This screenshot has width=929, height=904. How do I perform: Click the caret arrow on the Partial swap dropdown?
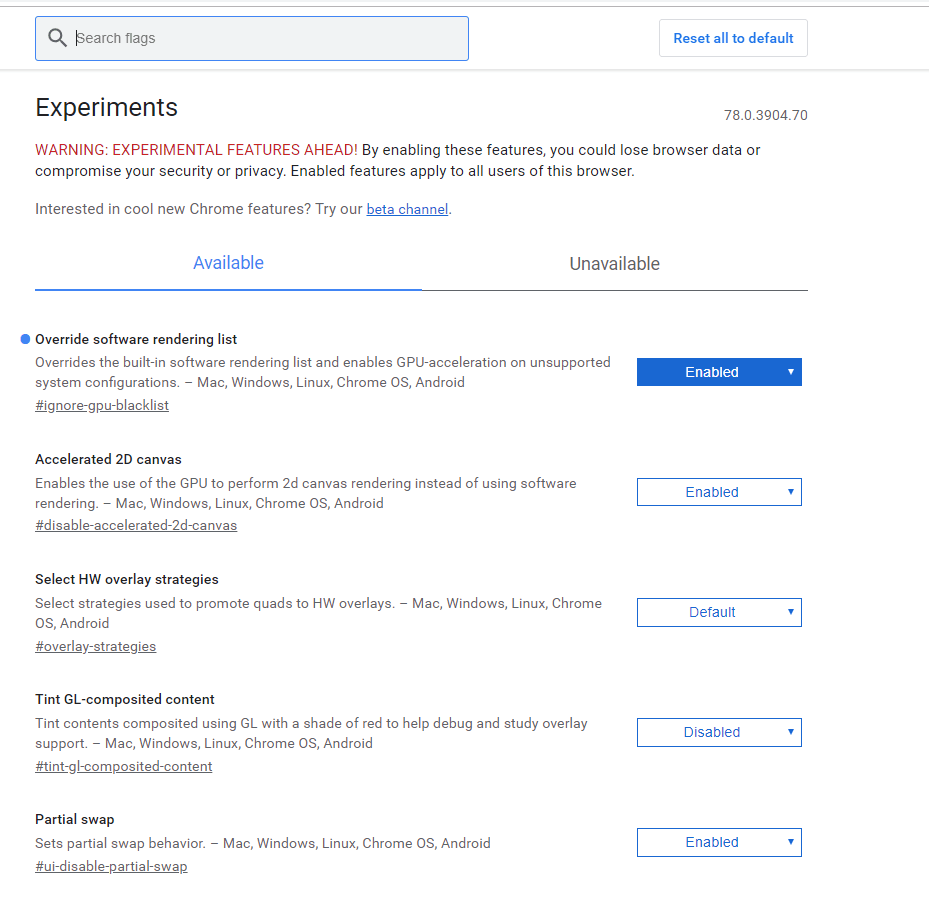[789, 842]
